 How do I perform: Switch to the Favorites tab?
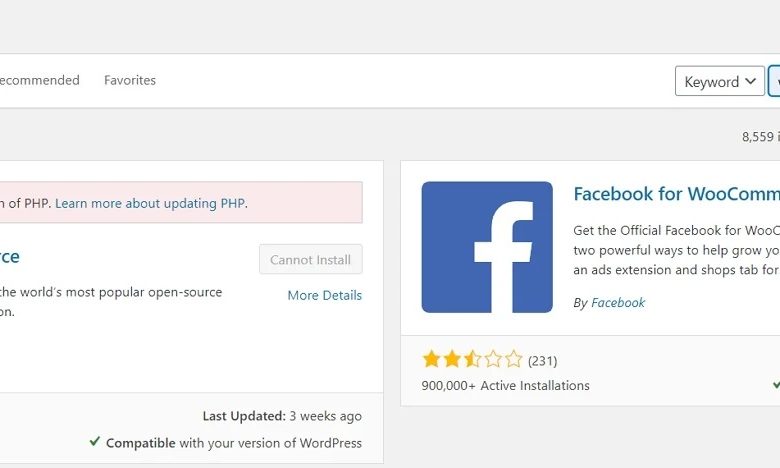pyautogui.click(x=130, y=80)
